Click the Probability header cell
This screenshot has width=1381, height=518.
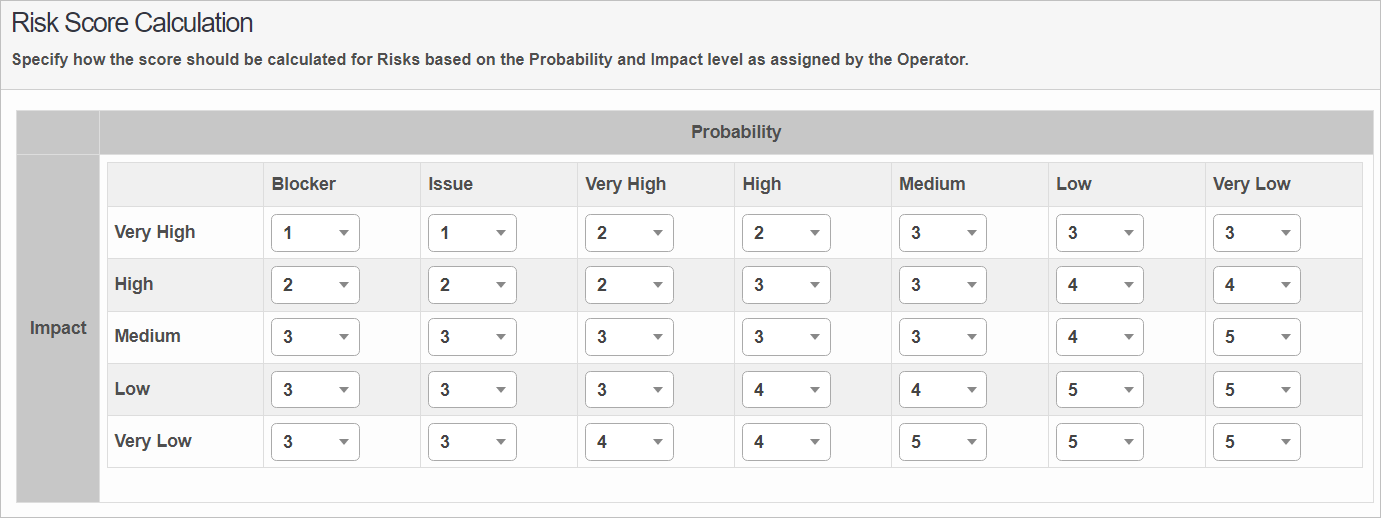pos(736,132)
